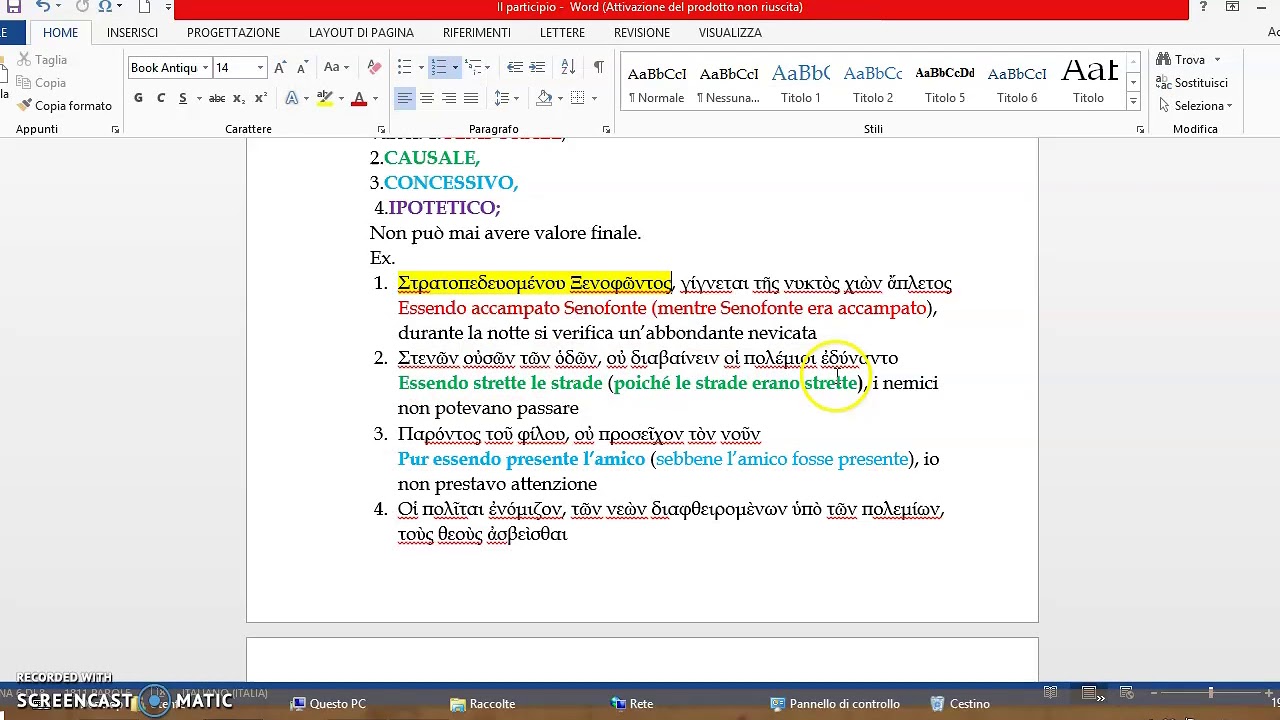The height and width of the screenshot is (720, 1280).
Task: Clear all formatting eraser icon
Action: click(x=374, y=67)
